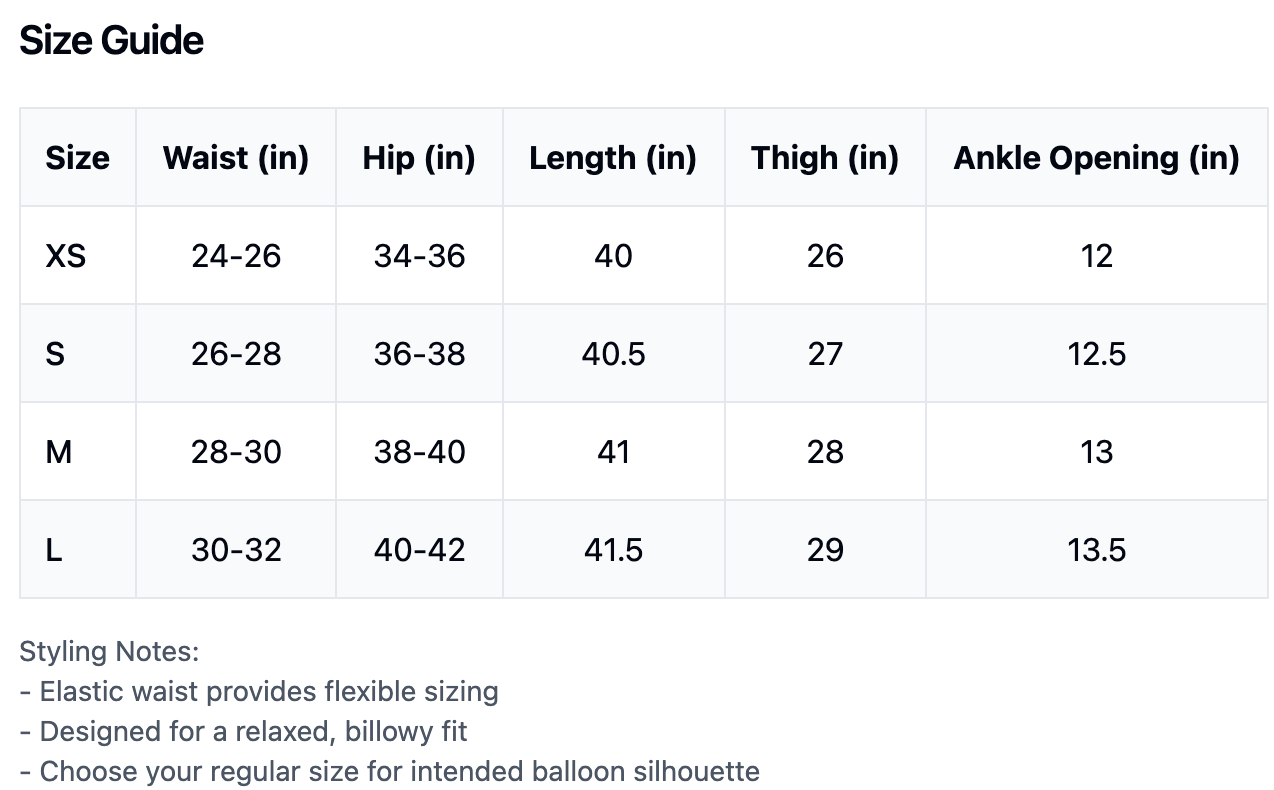Select the Waist (in) column header
The height and width of the screenshot is (790, 1274).
pos(236,158)
